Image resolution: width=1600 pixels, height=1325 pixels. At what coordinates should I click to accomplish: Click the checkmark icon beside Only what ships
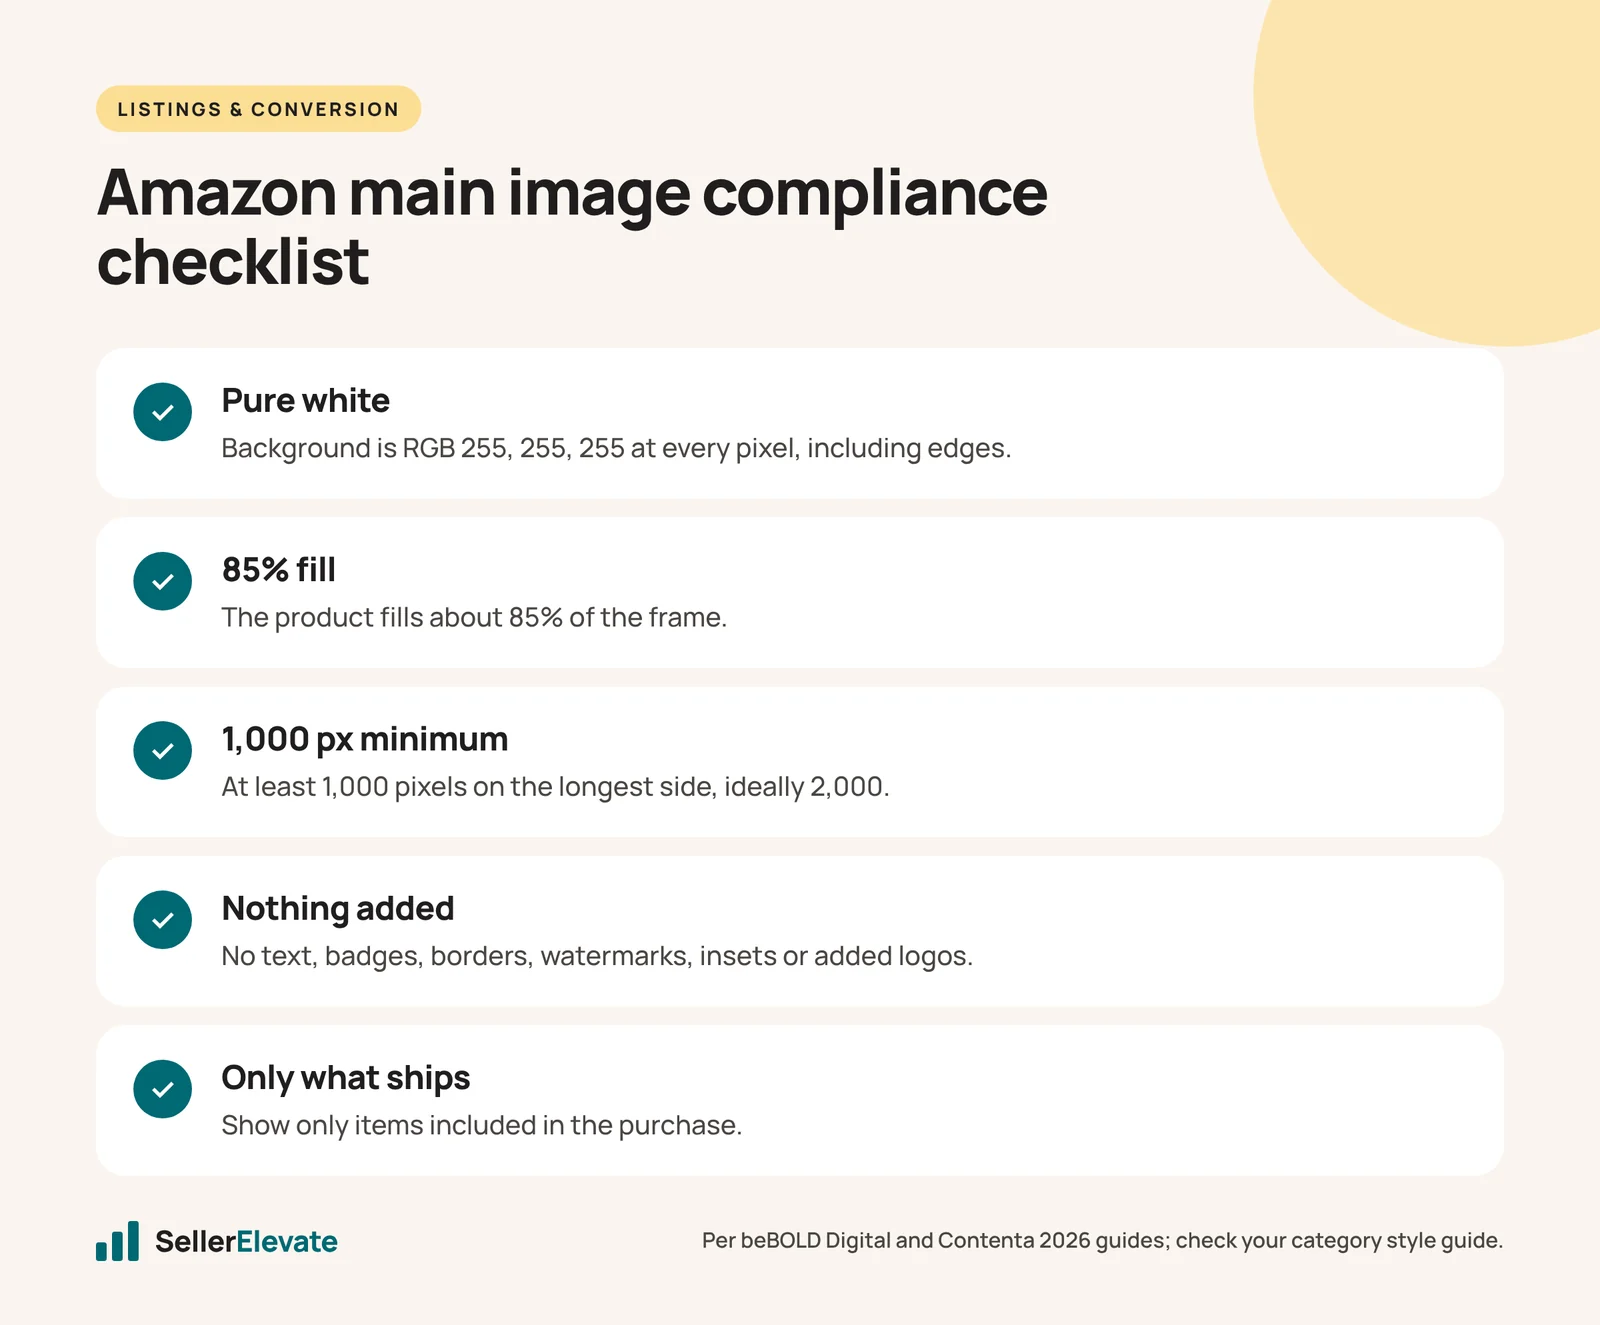[x=162, y=1089]
